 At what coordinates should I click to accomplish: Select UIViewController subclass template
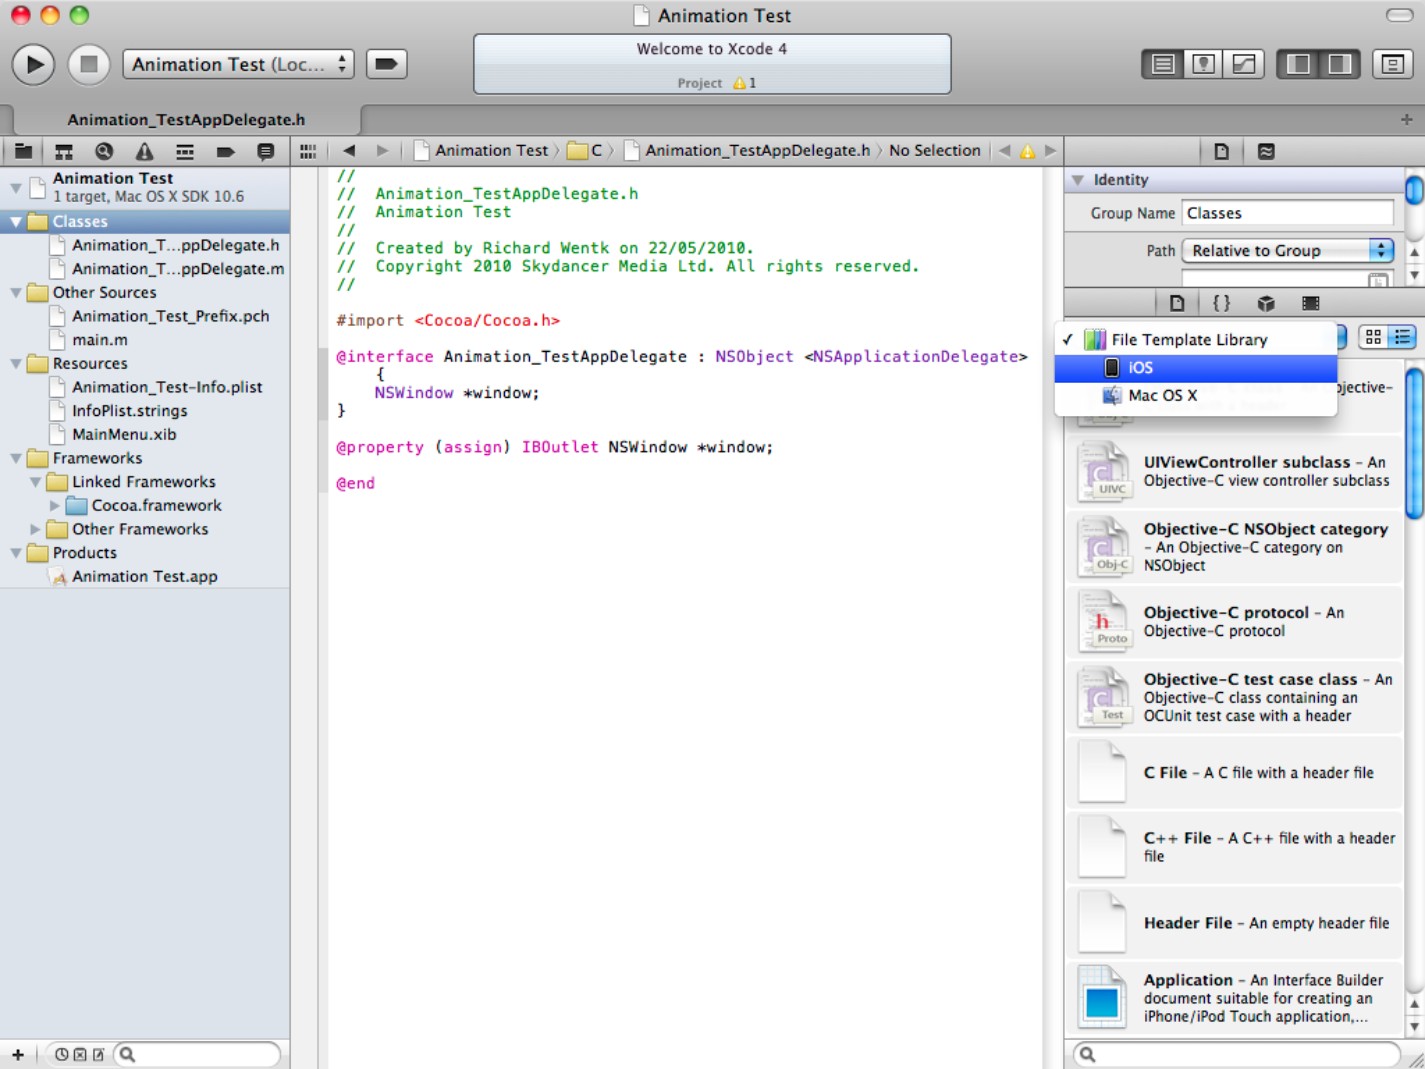[1235, 471]
